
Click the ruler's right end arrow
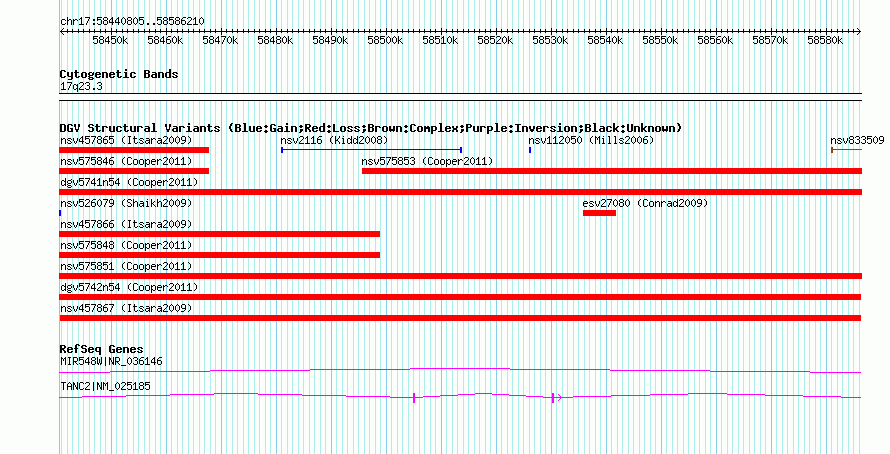859,32
